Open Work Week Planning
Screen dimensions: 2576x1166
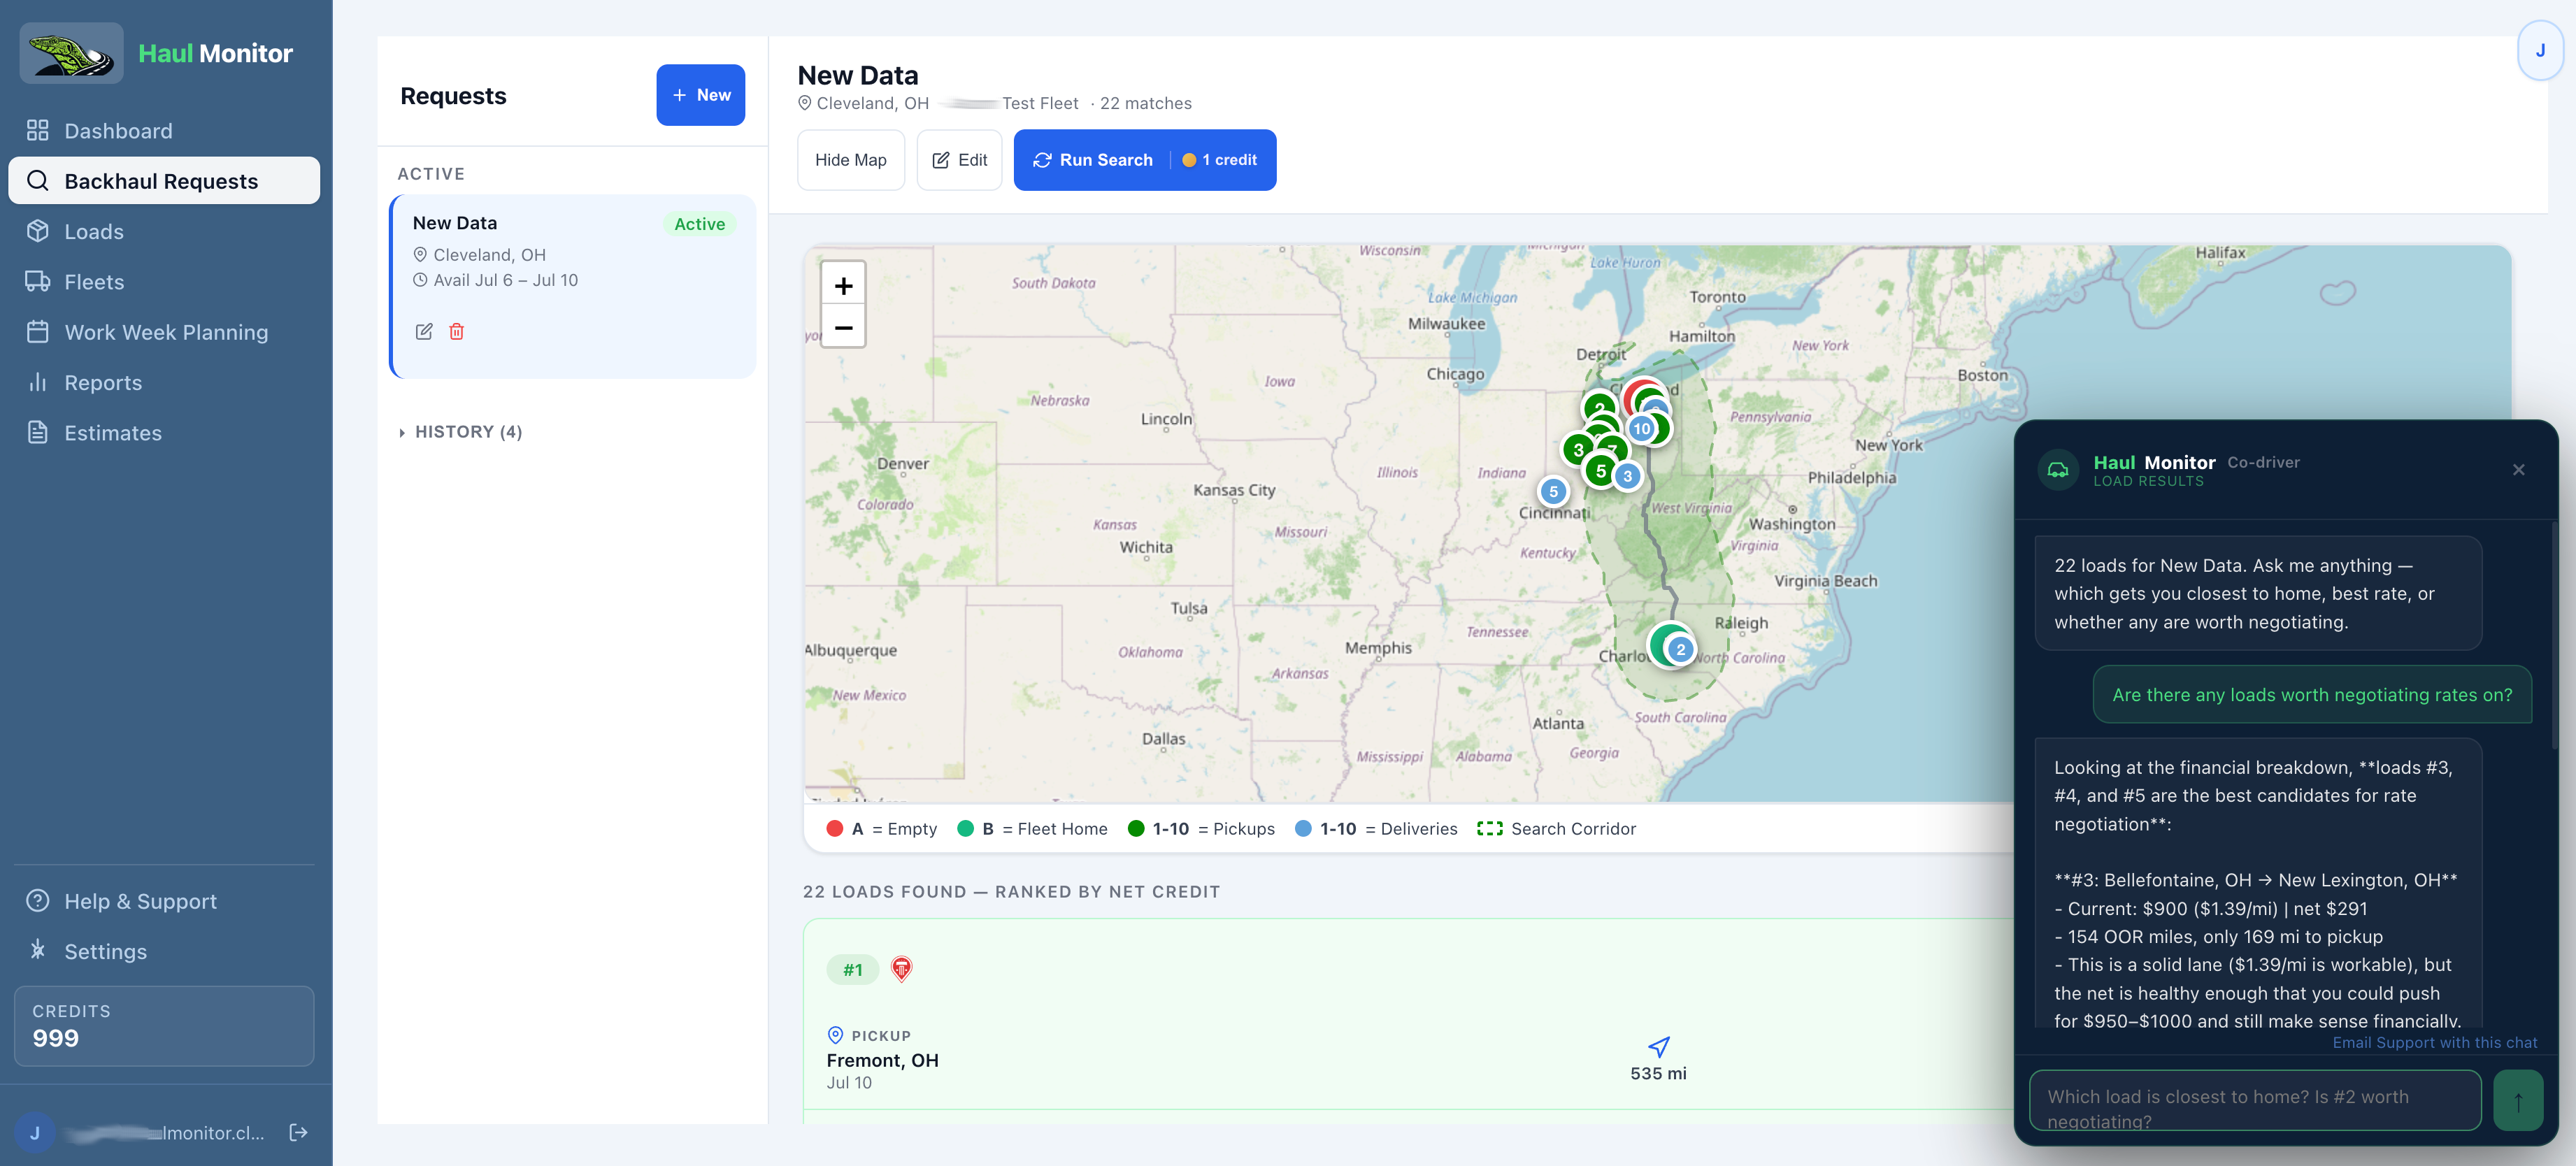(164, 331)
